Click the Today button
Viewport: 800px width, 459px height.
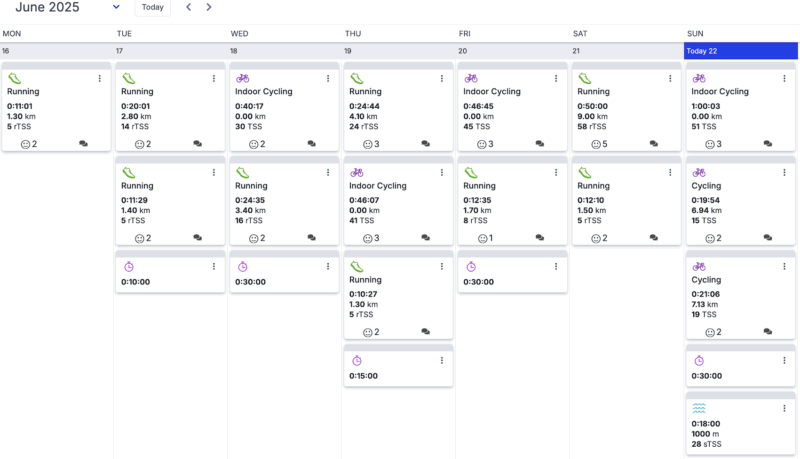pyautogui.click(x=152, y=7)
